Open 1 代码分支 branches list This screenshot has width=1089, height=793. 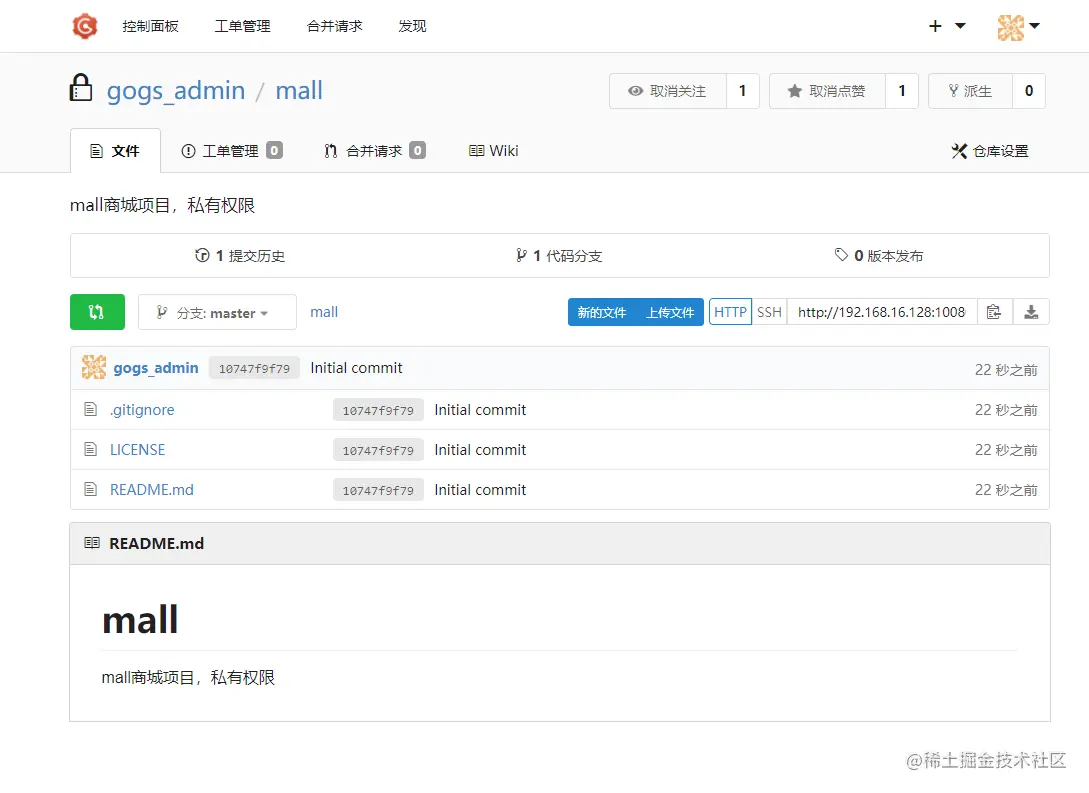click(559, 256)
